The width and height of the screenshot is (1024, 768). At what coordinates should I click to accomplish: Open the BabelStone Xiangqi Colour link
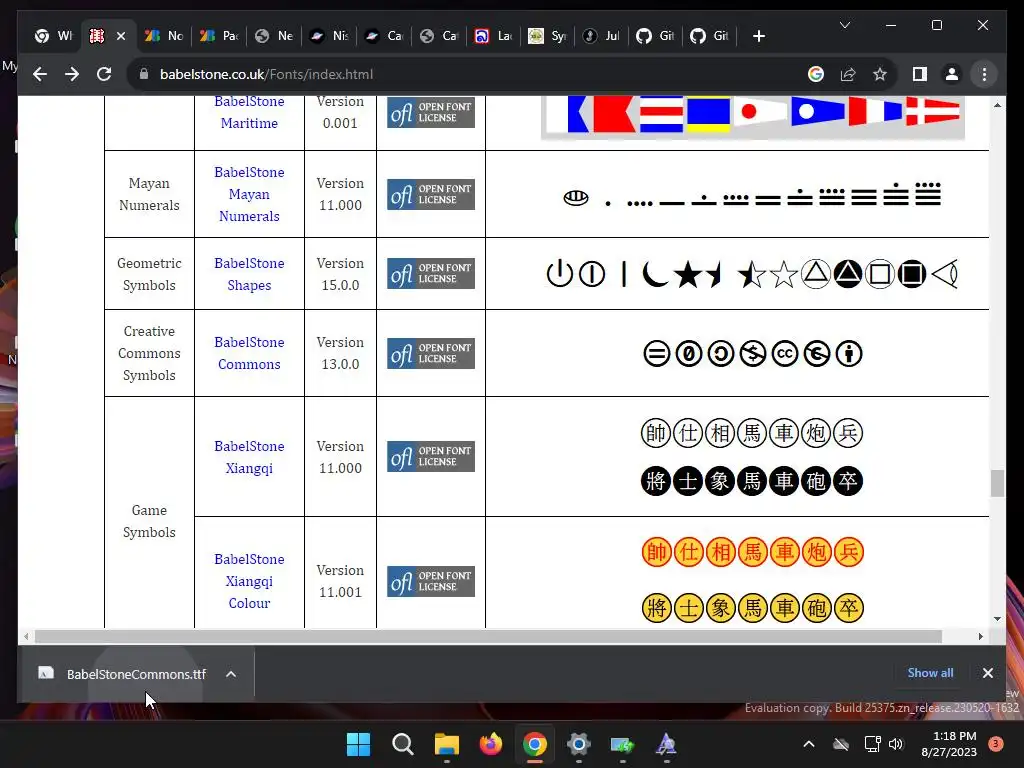249,581
